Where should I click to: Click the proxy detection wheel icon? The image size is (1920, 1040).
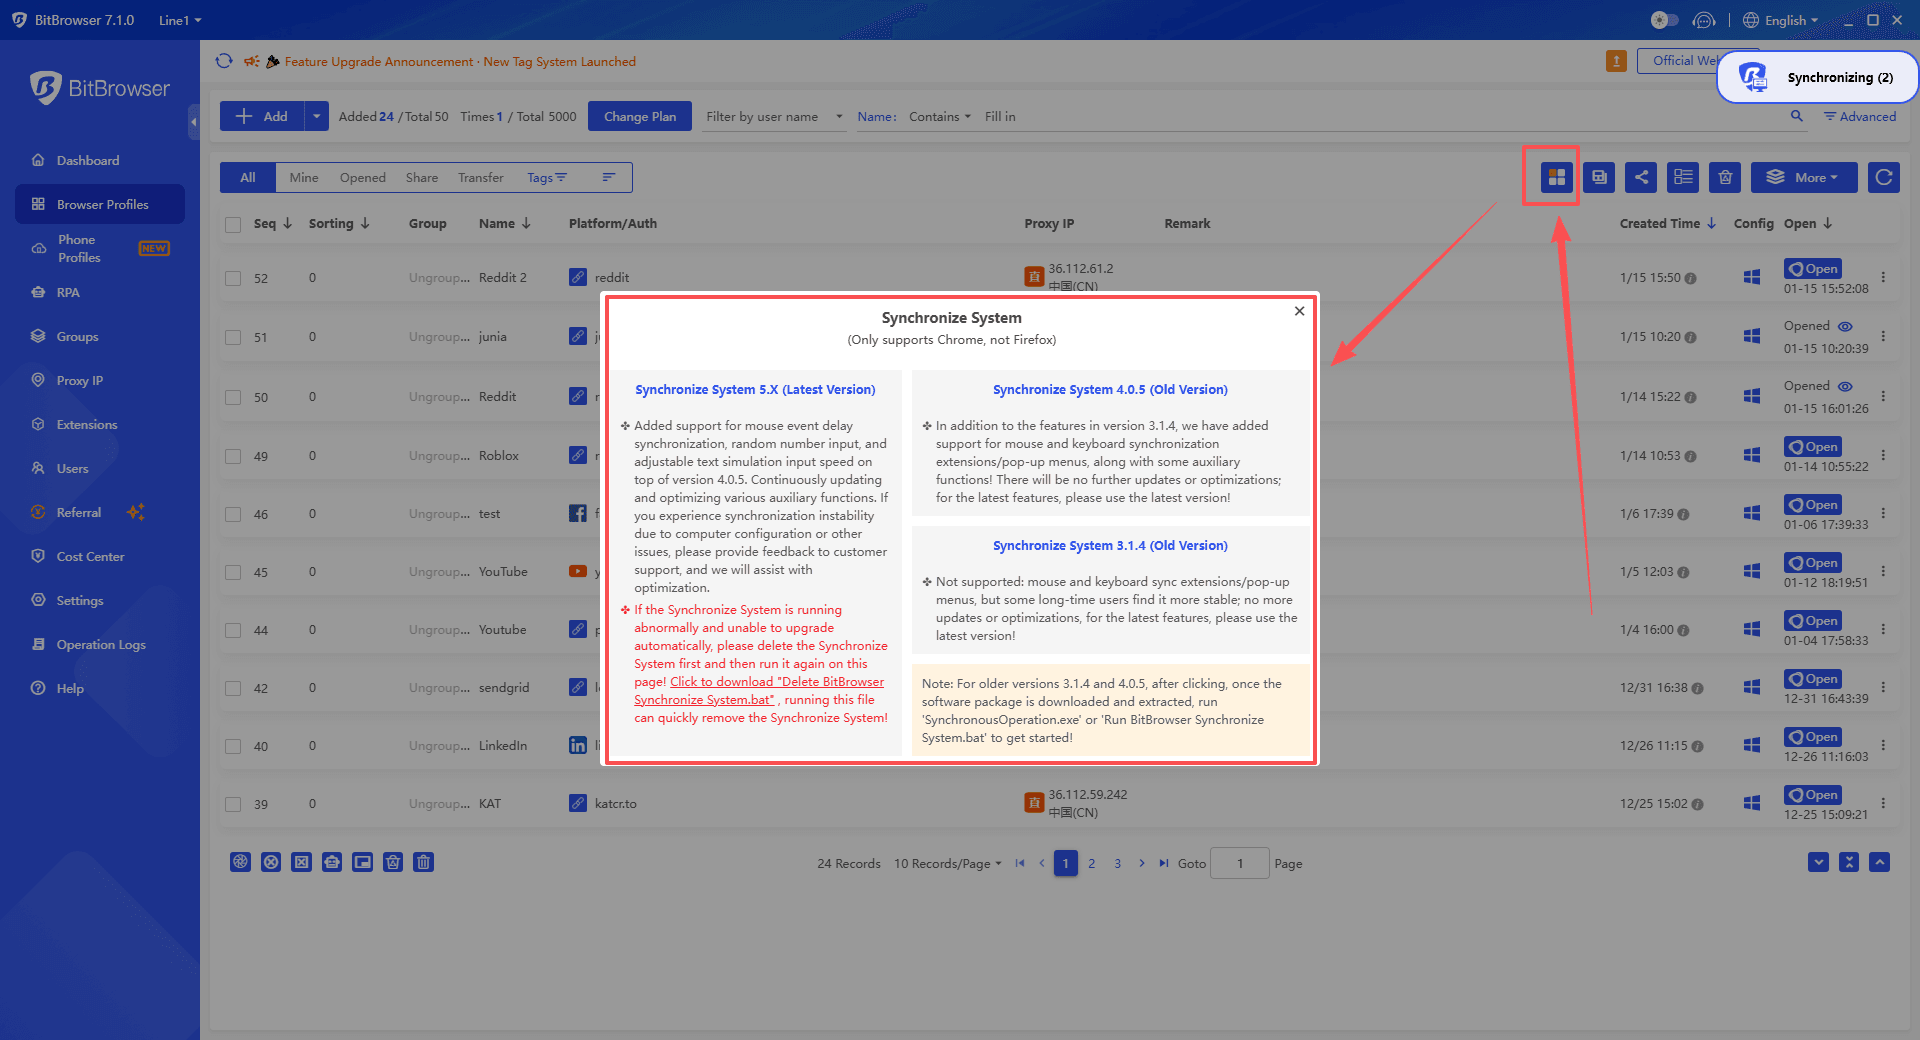(240, 862)
